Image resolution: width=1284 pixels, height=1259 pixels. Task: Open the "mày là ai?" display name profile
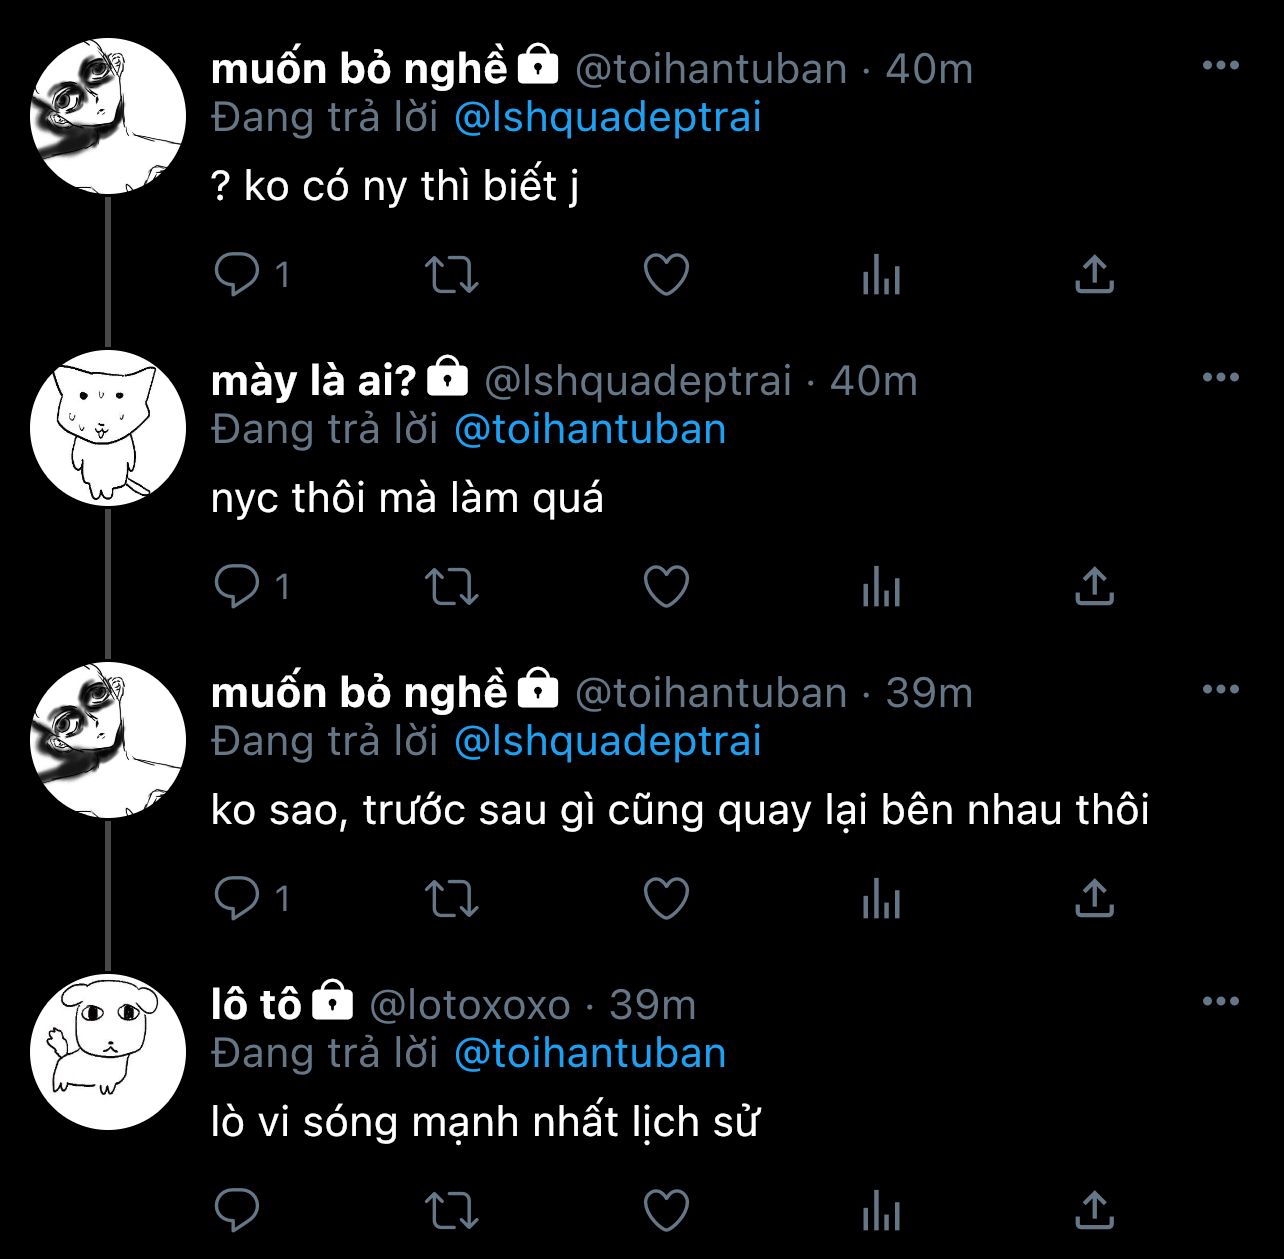[313, 380]
